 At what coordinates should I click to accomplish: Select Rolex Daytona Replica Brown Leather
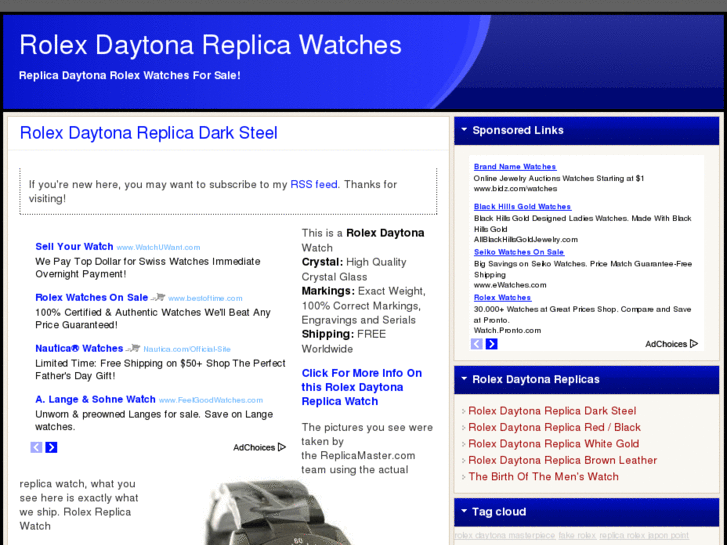point(563,460)
